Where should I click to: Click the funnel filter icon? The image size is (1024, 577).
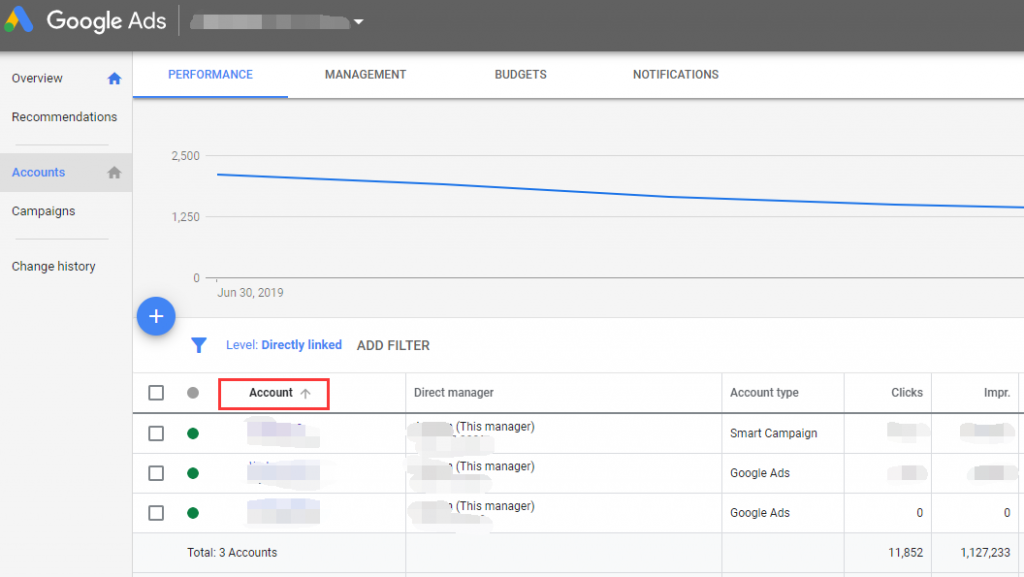(x=199, y=345)
